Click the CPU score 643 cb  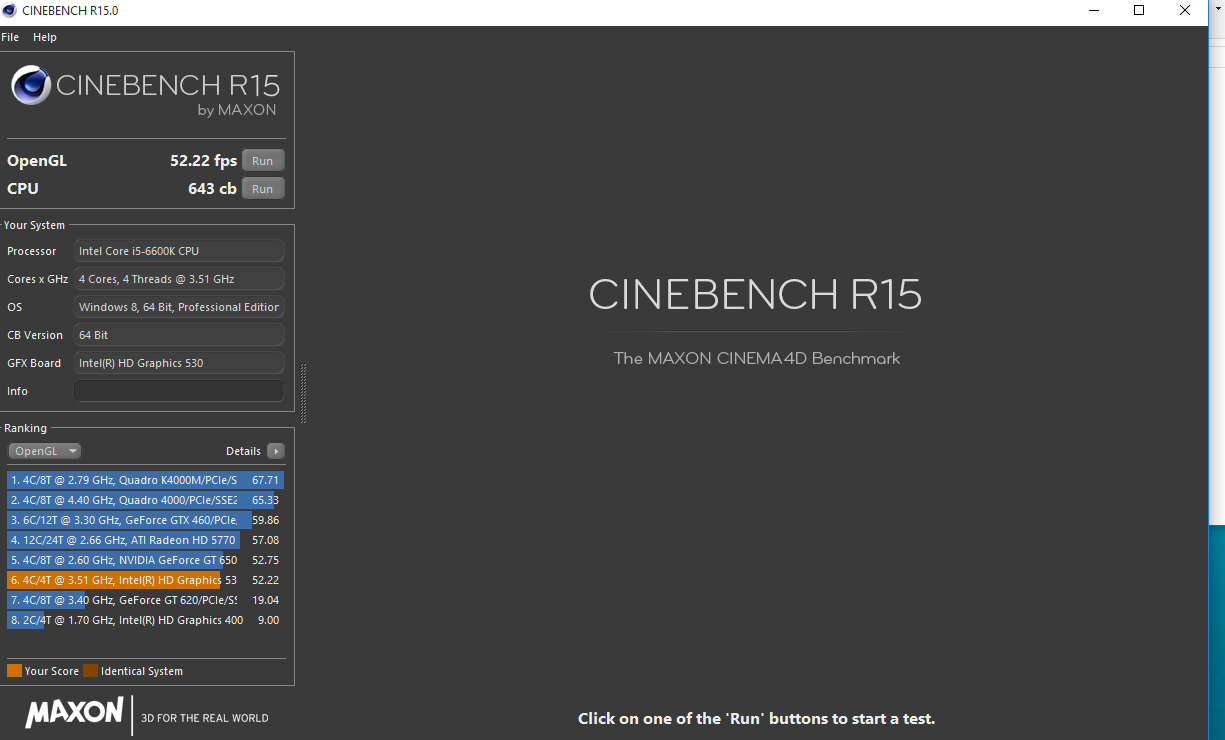[212, 189]
